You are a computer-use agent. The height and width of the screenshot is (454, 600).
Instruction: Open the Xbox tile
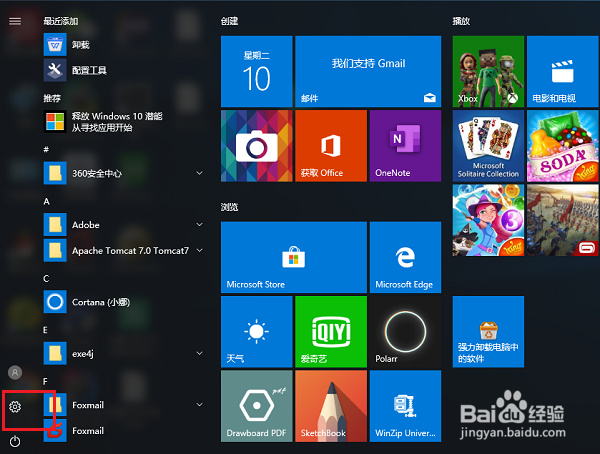pyautogui.click(x=488, y=71)
